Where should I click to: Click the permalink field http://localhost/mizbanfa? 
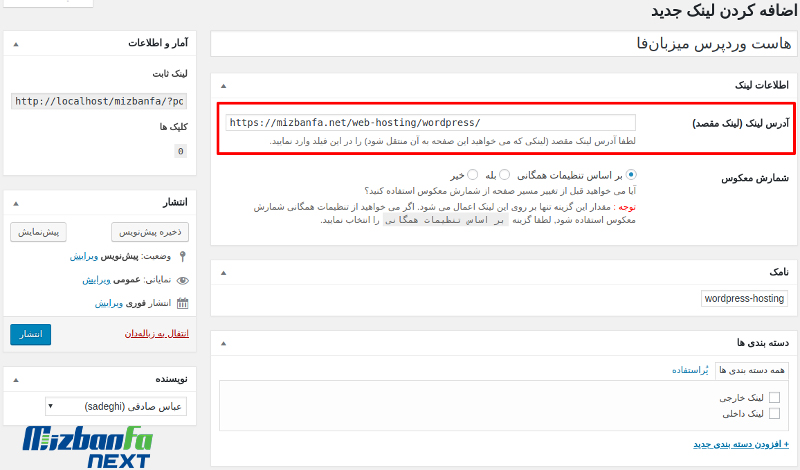pos(99,101)
